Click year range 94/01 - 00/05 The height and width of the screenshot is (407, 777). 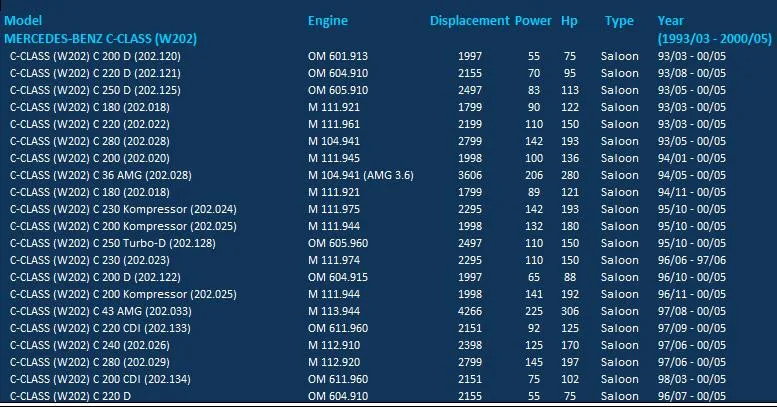(692, 158)
